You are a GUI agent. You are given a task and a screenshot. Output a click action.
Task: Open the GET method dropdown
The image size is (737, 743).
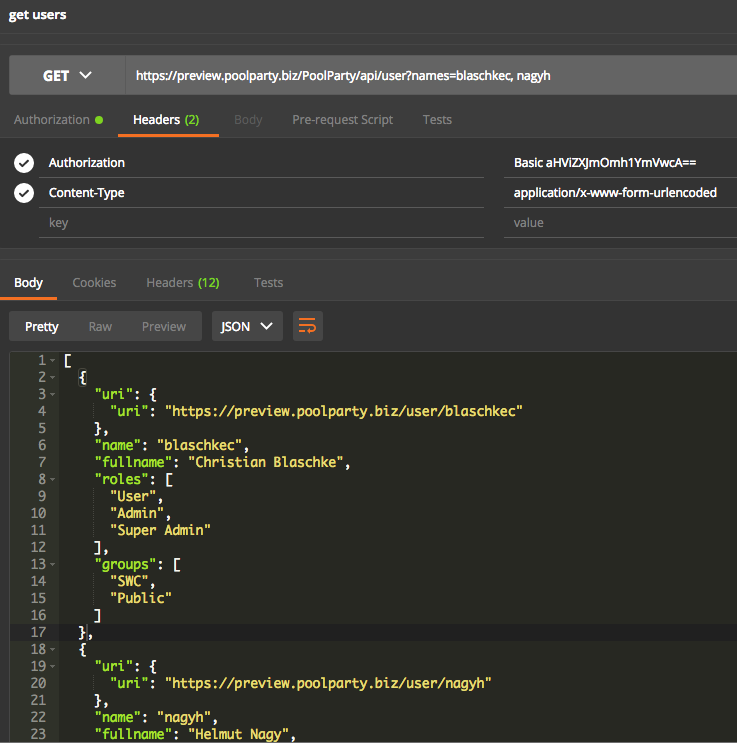[x=67, y=76]
